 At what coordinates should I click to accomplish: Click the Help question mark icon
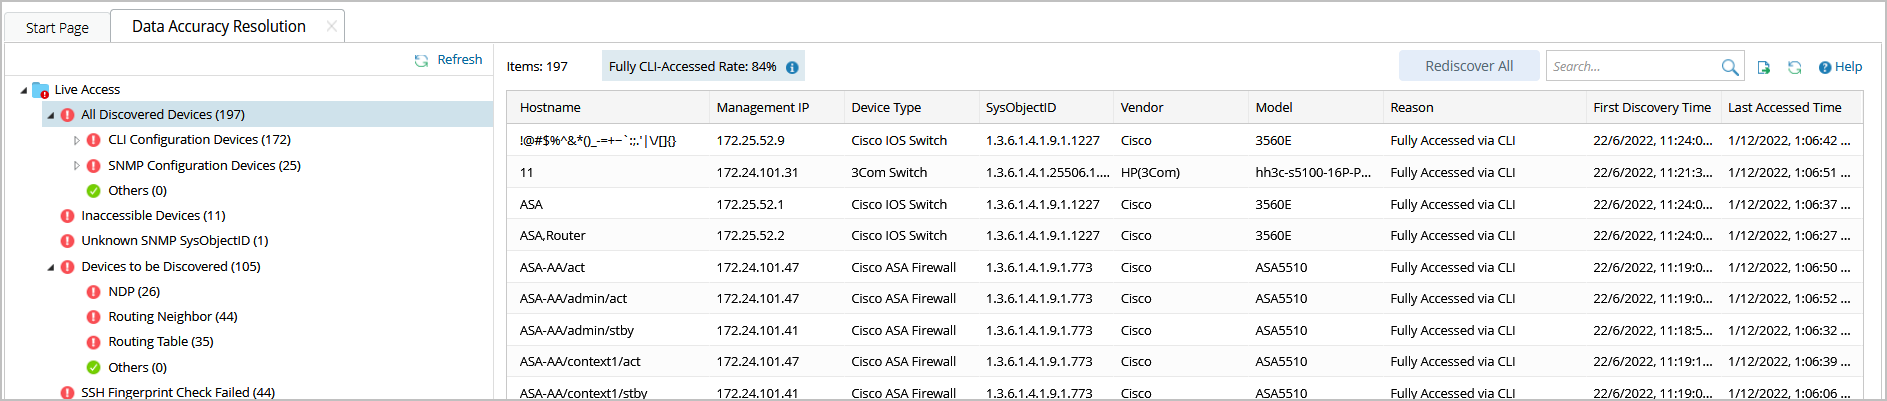[1825, 67]
